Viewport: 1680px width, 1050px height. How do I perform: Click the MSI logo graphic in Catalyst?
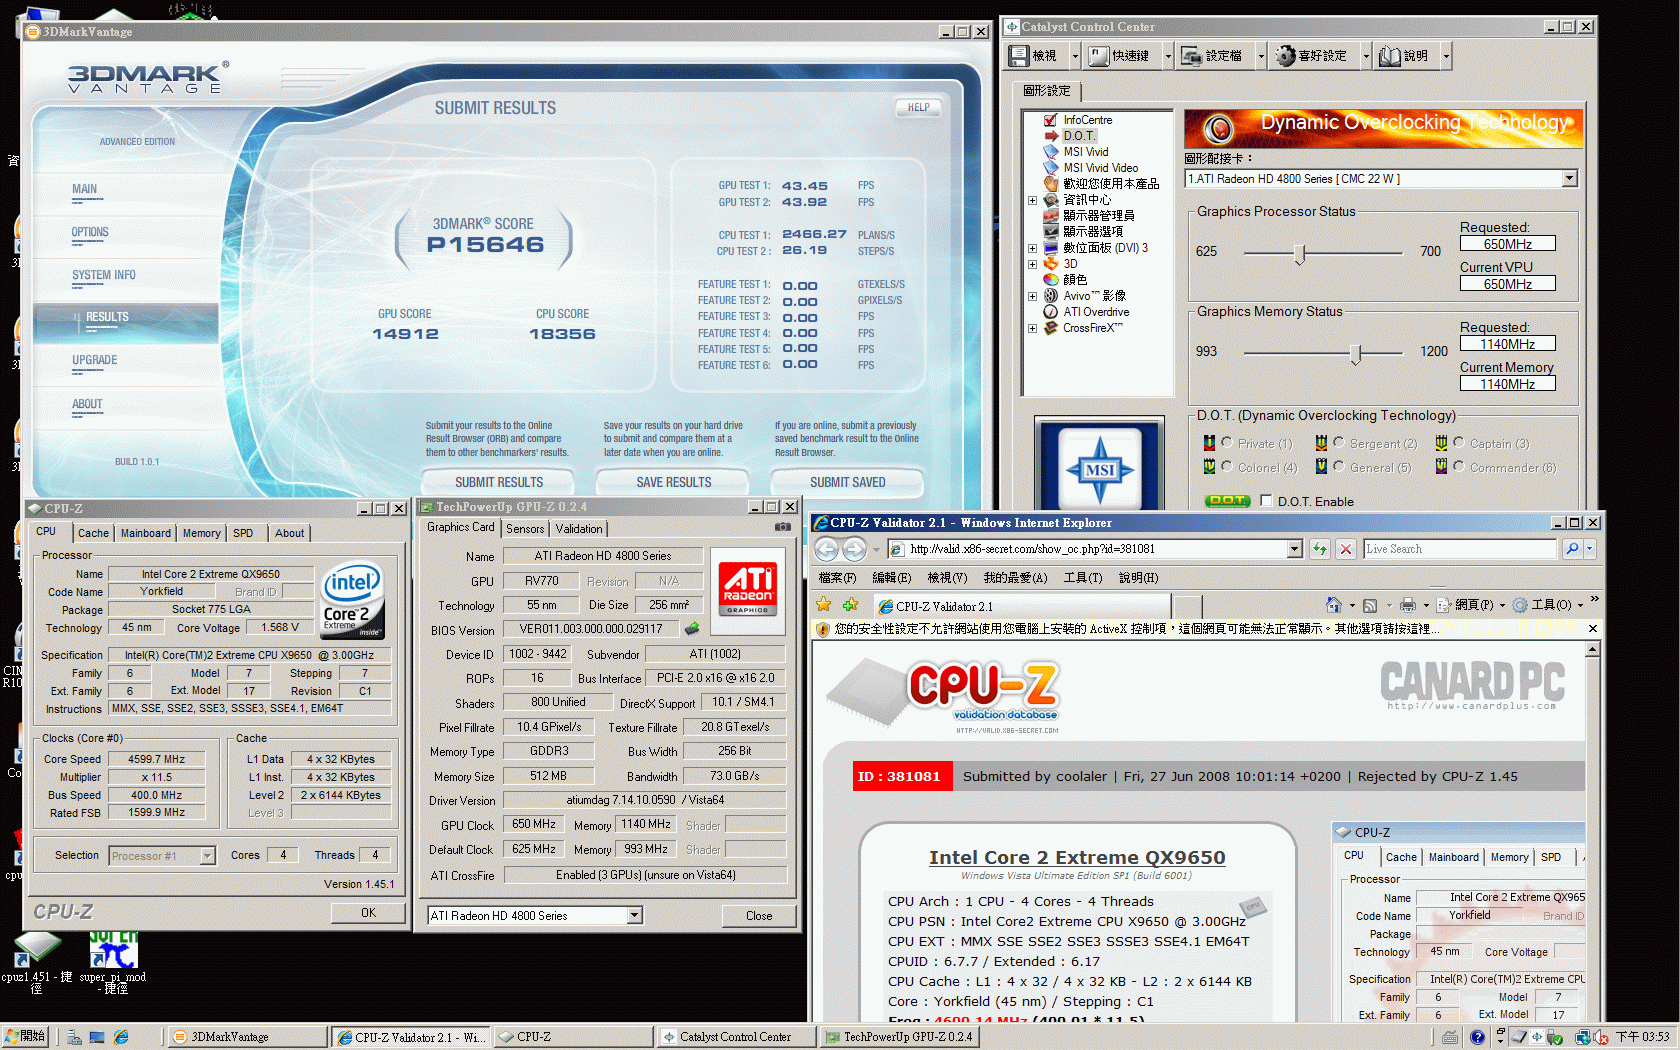[x=1100, y=468]
